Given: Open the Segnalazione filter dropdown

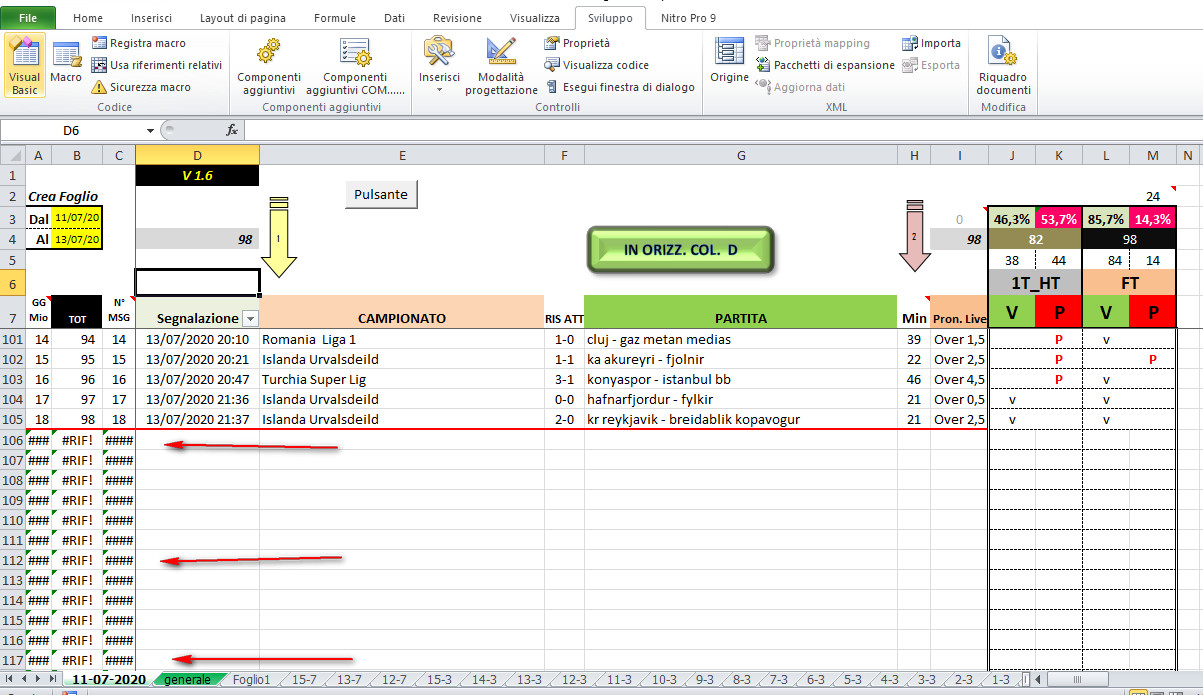Looking at the screenshot, I should 250,318.
